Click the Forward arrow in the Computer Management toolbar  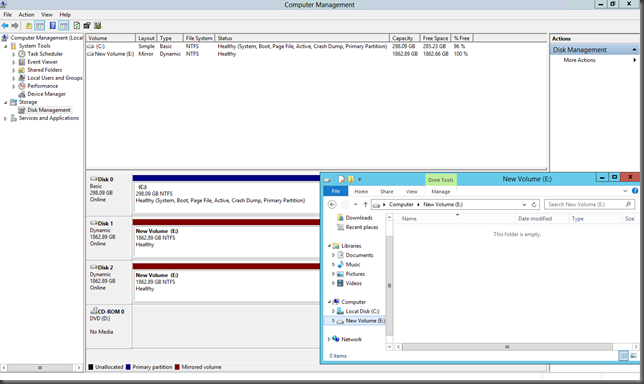pos(15,25)
